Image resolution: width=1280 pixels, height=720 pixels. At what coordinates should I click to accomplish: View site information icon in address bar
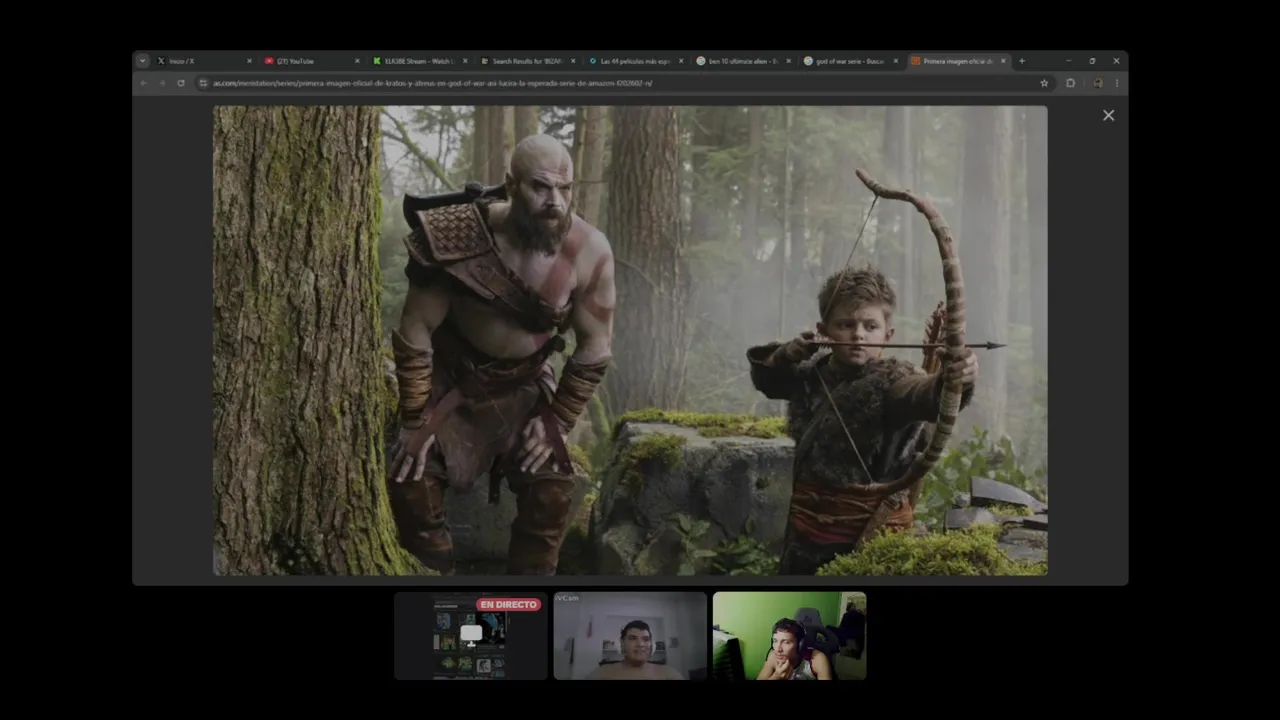[x=204, y=83]
